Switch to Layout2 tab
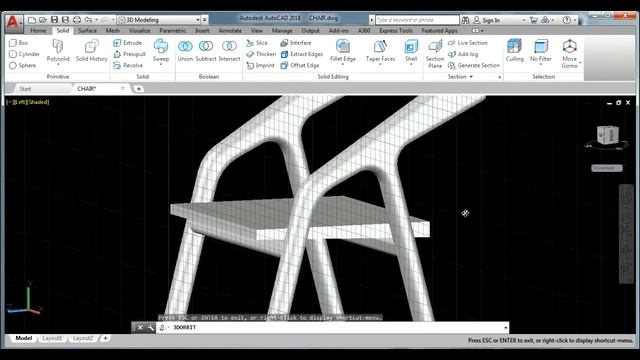The height and width of the screenshot is (360, 640). (x=83, y=338)
